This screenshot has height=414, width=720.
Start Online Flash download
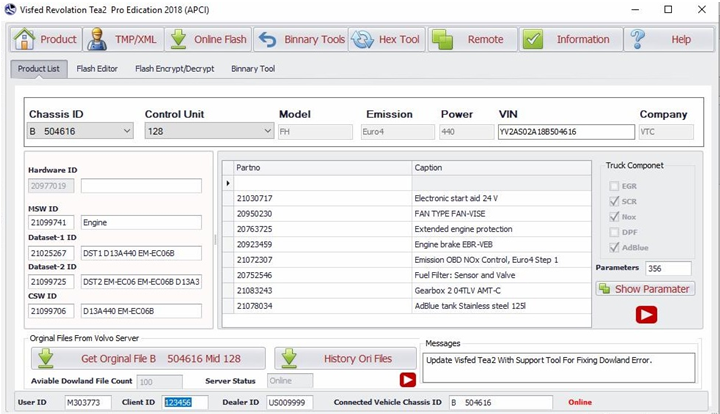tap(208, 39)
